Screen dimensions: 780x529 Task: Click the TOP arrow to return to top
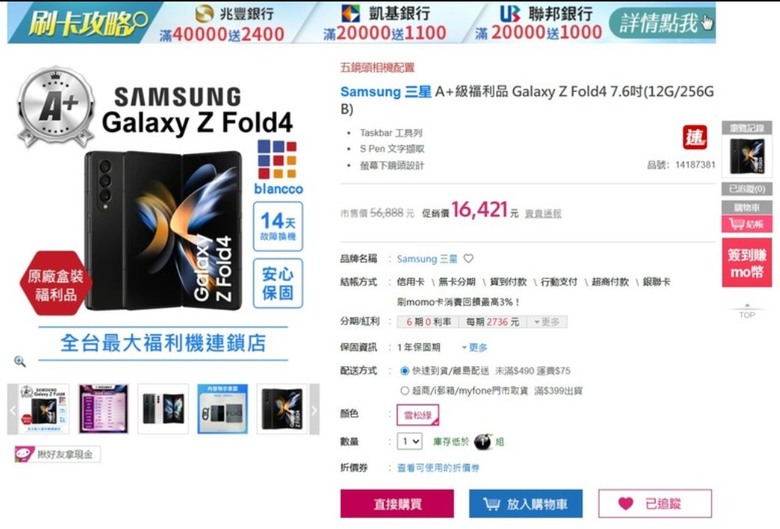click(x=747, y=312)
